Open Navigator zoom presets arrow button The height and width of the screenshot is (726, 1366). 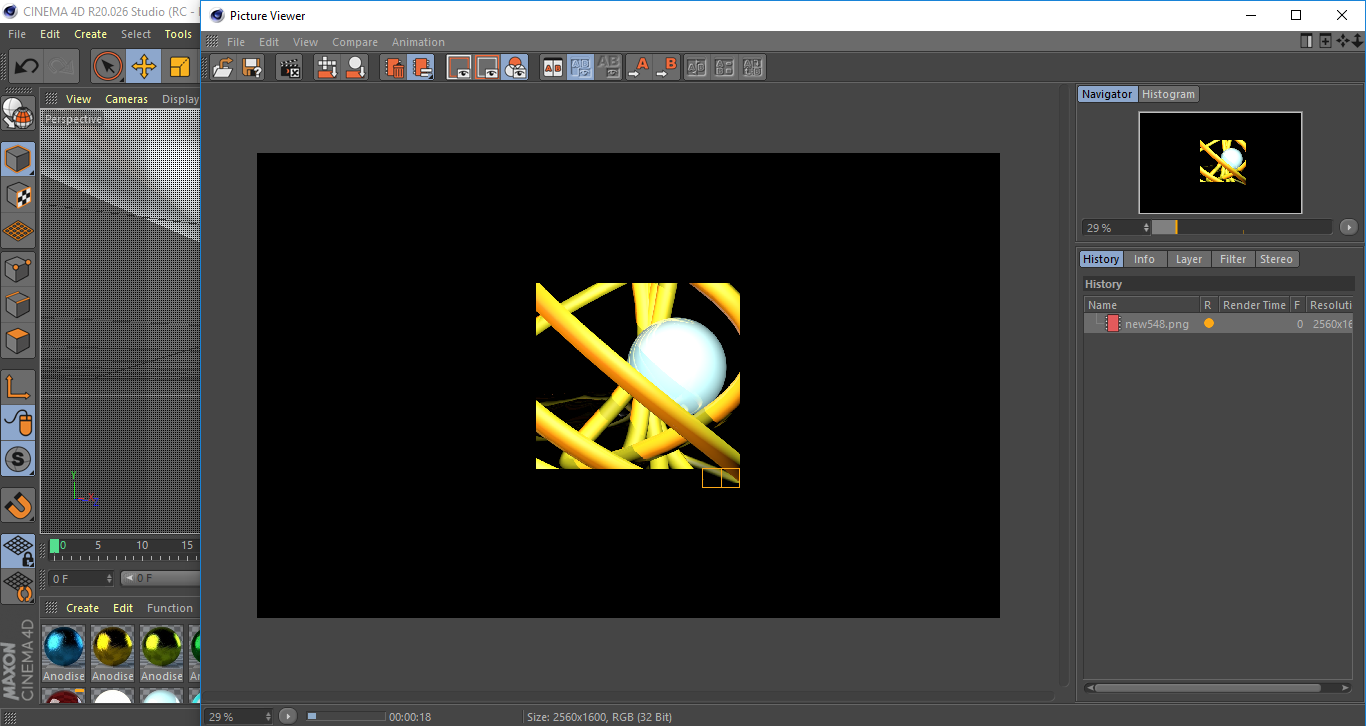[1349, 227]
